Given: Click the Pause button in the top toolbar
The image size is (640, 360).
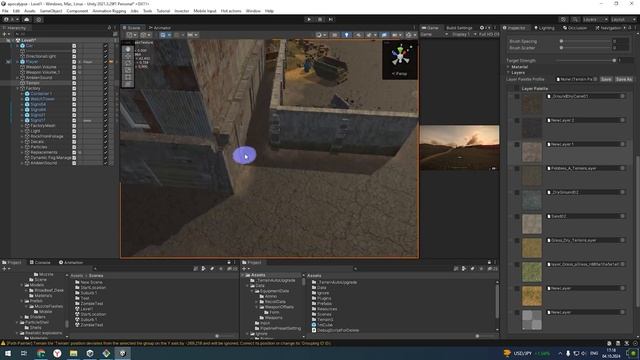Looking at the screenshot, I should point(320,19).
